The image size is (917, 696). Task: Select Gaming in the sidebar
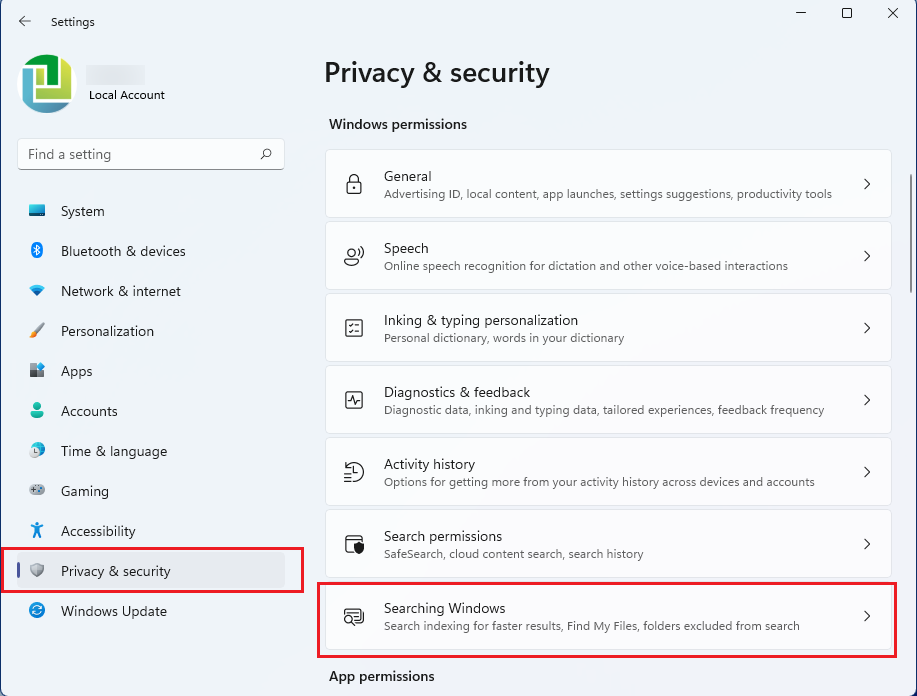click(151, 491)
